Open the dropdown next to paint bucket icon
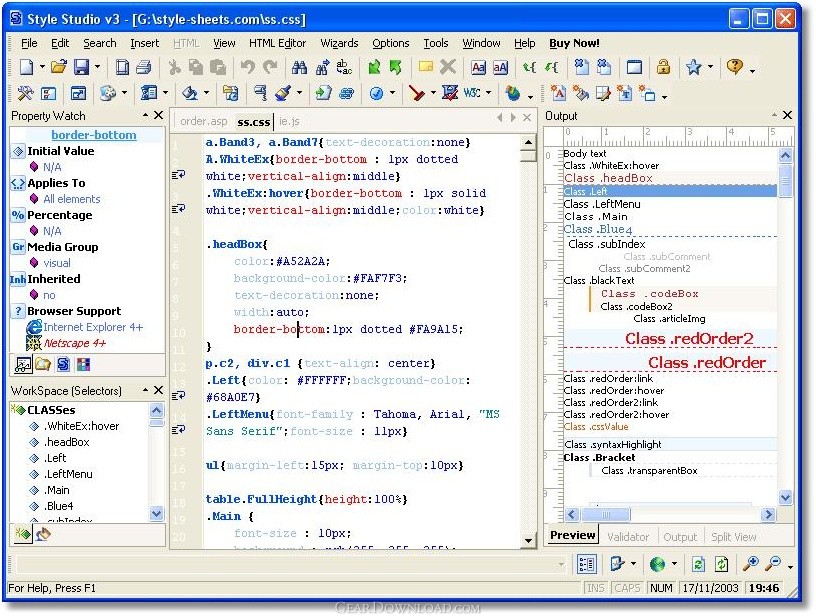 pyautogui.click(x=206, y=94)
